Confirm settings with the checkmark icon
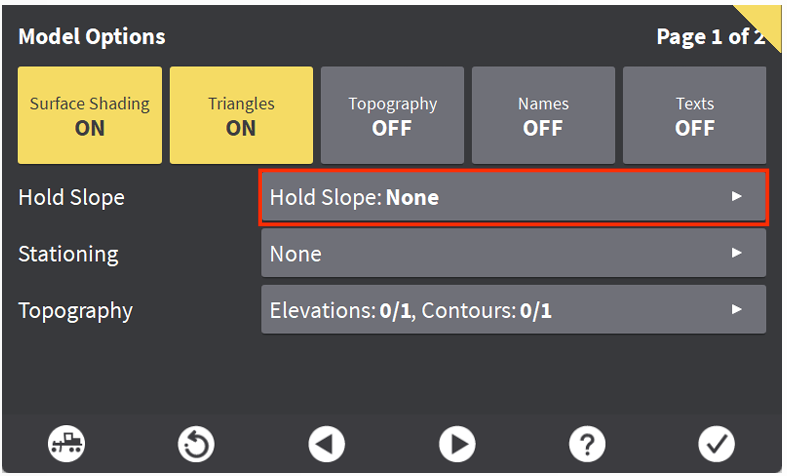Viewport: 787px width, 476px height. point(716,443)
